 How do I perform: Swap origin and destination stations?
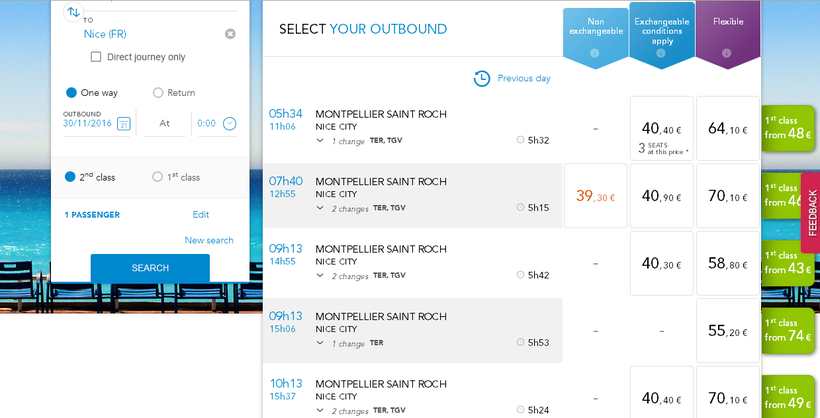(73, 12)
